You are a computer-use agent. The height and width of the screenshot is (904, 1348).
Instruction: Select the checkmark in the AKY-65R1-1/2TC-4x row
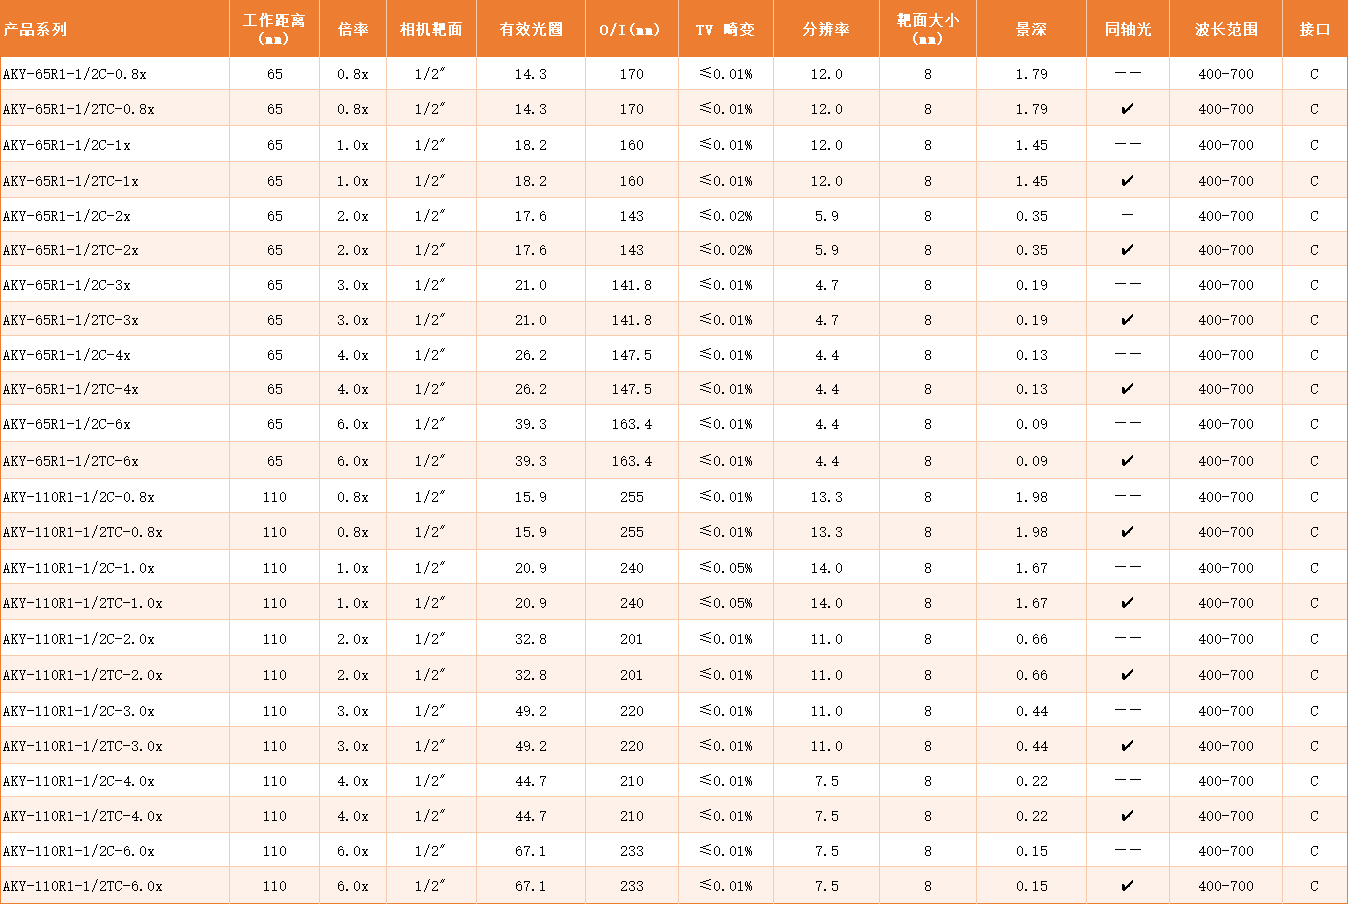click(x=1127, y=389)
